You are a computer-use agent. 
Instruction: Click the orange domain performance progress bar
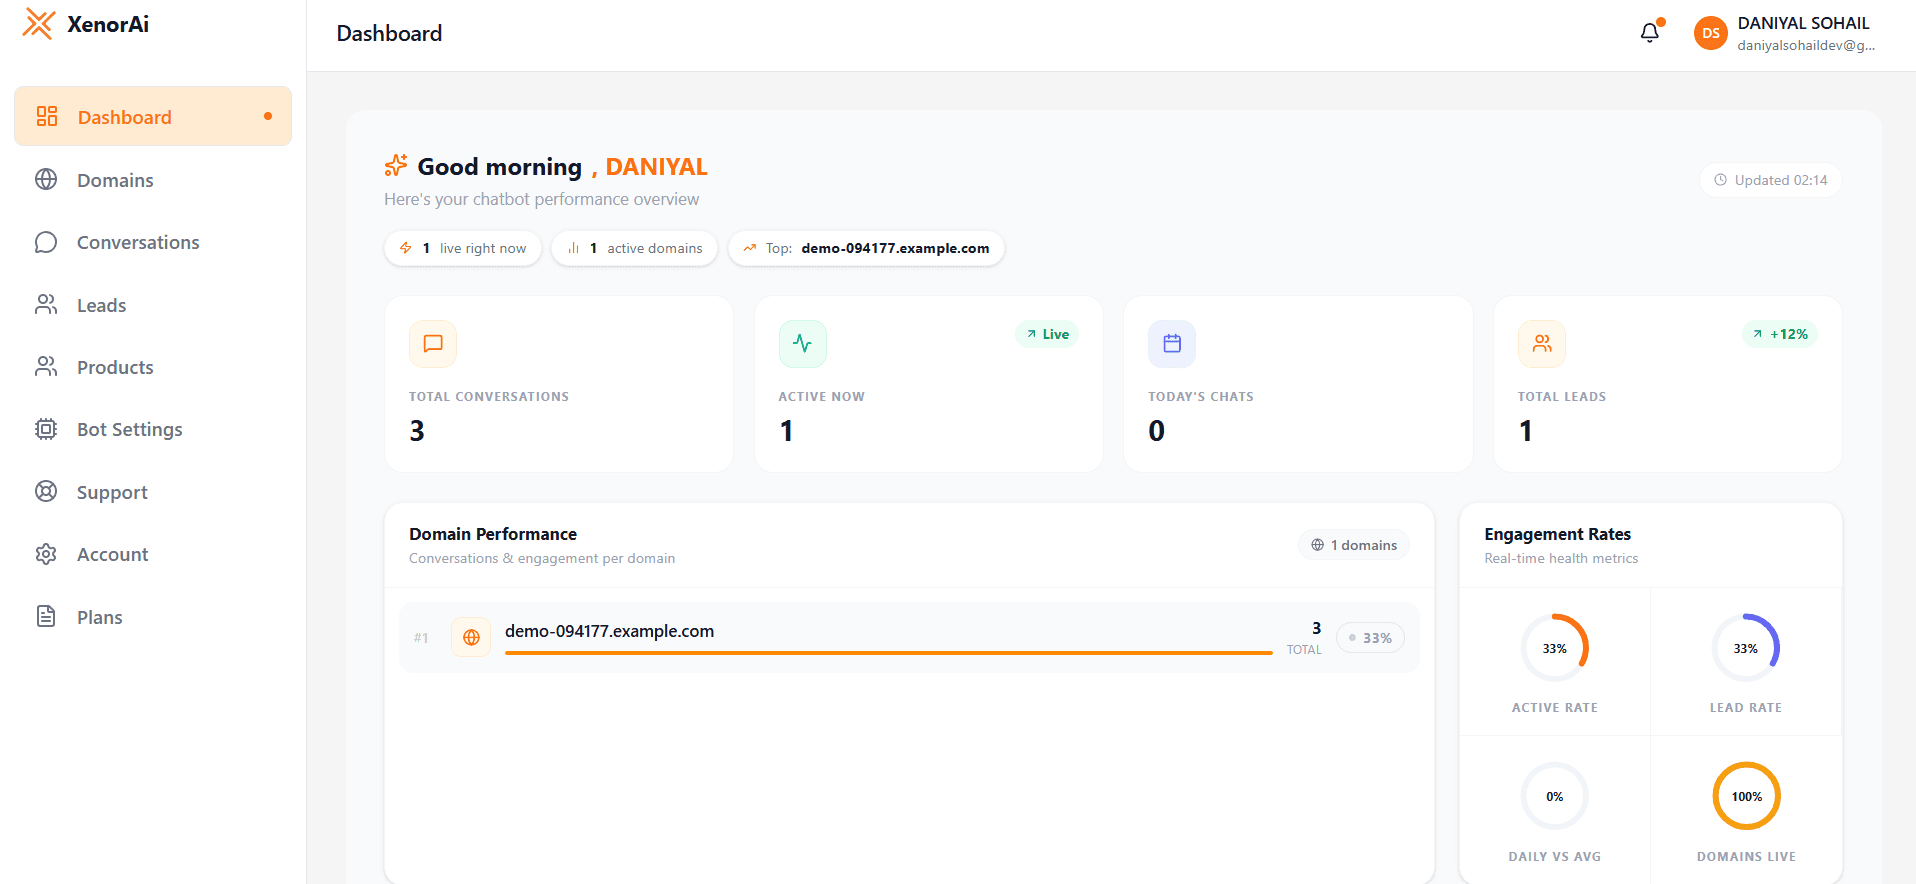pyautogui.click(x=888, y=653)
